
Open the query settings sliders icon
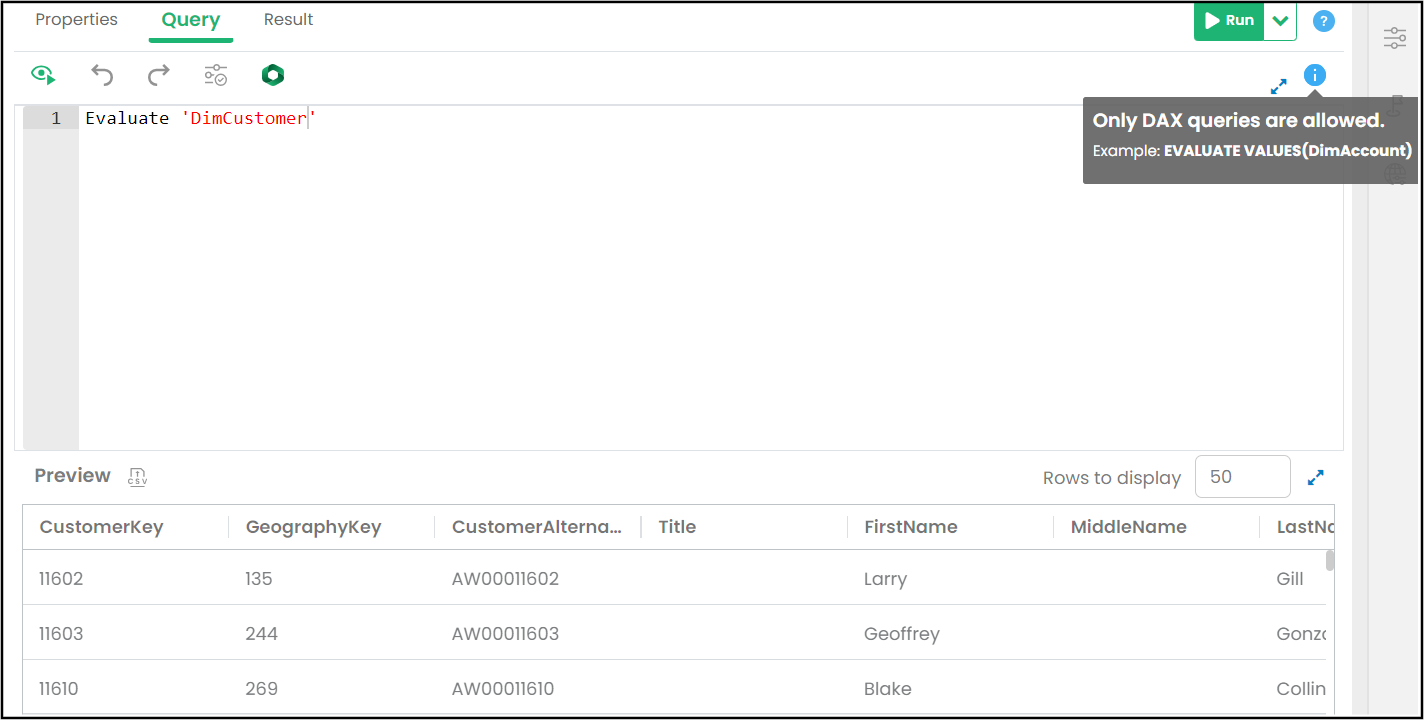tap(216, 75)
